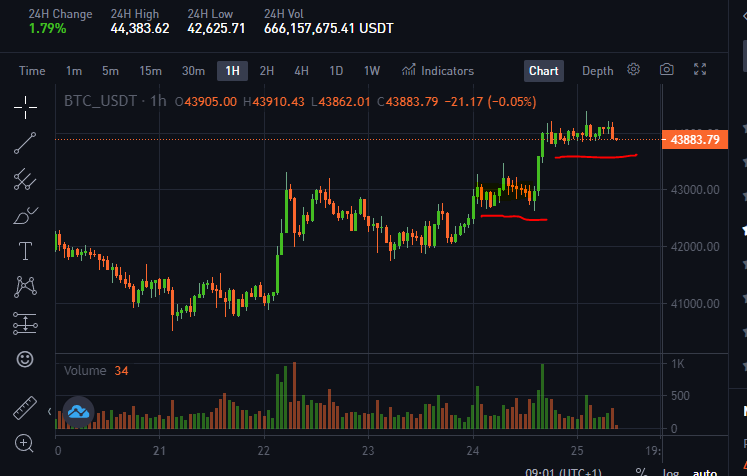Click date label 24 on time axis
The image size is (747, 476).
473,451
